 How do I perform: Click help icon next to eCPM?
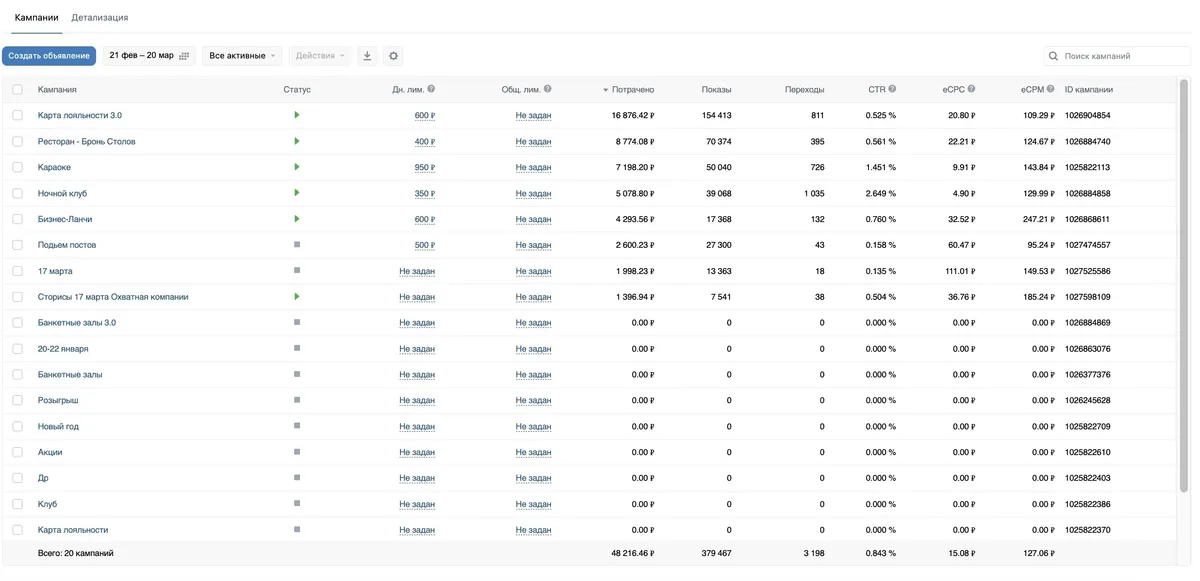point(1052,89)
